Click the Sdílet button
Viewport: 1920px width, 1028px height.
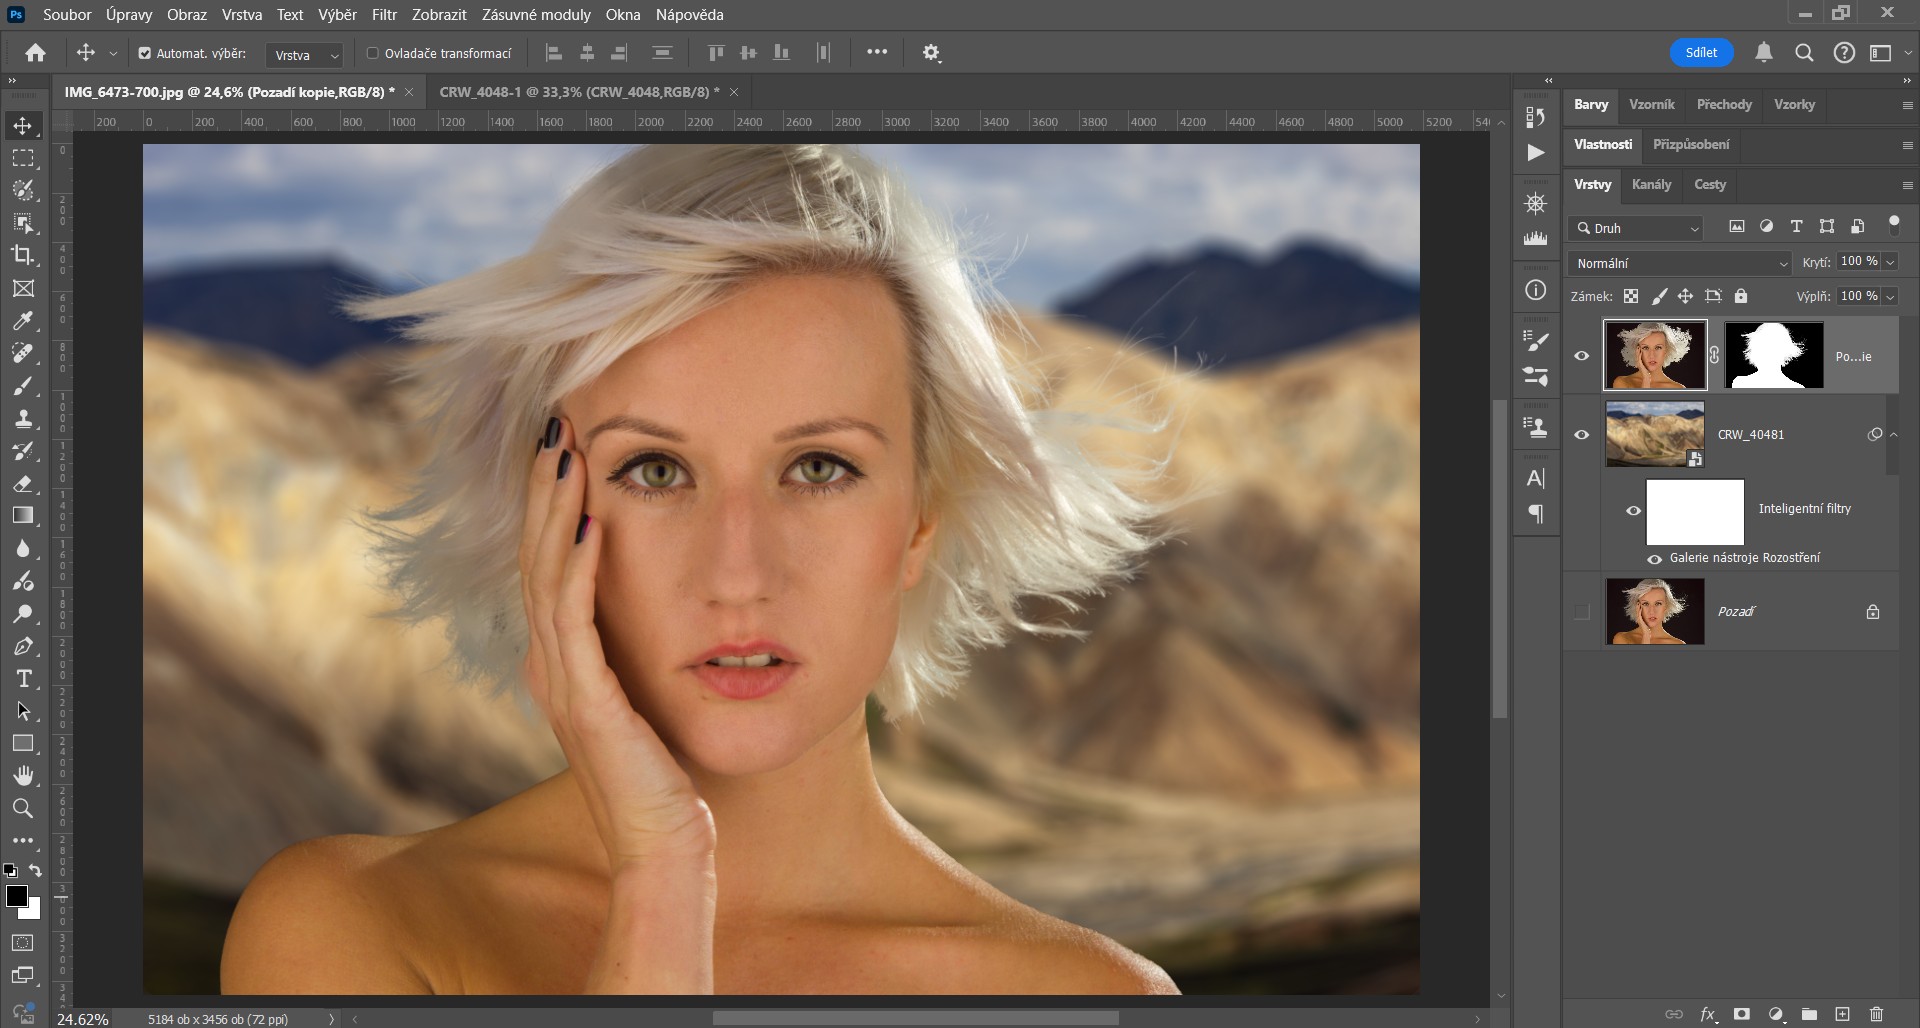1701,53
